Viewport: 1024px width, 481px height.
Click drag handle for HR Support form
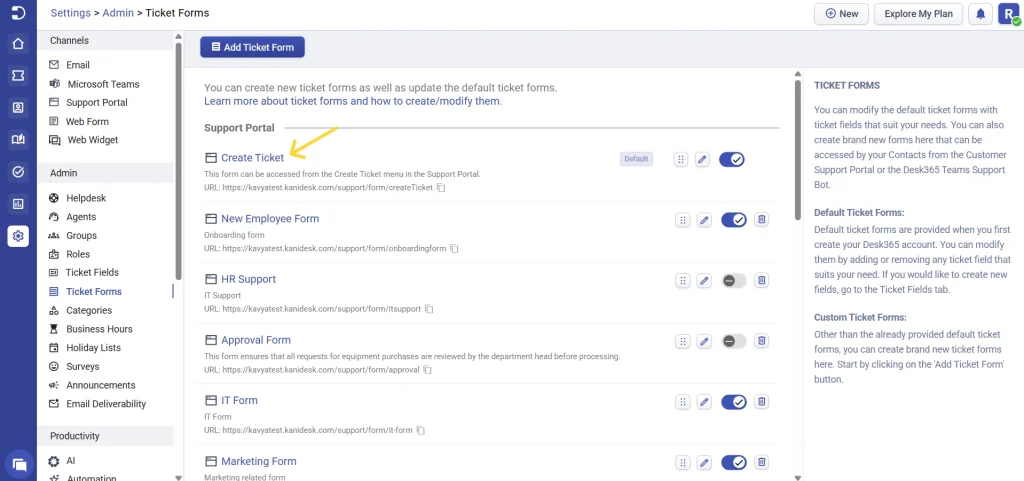[682, 281]
